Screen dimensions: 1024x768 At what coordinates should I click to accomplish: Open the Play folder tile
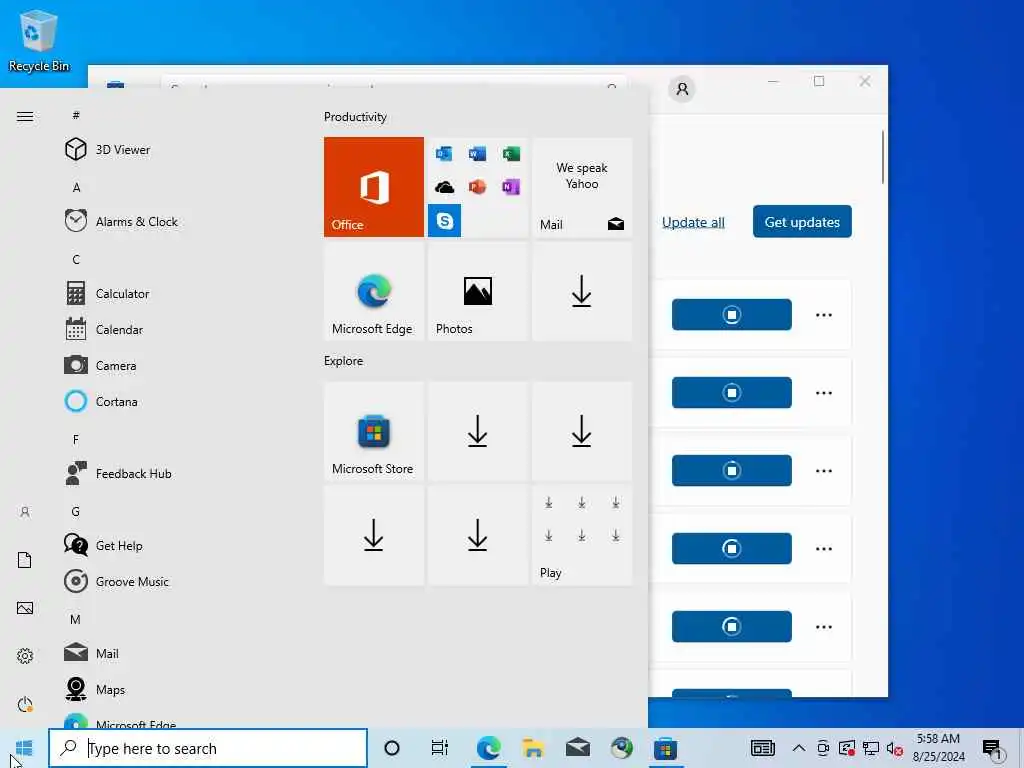click(x=582, y=536)
